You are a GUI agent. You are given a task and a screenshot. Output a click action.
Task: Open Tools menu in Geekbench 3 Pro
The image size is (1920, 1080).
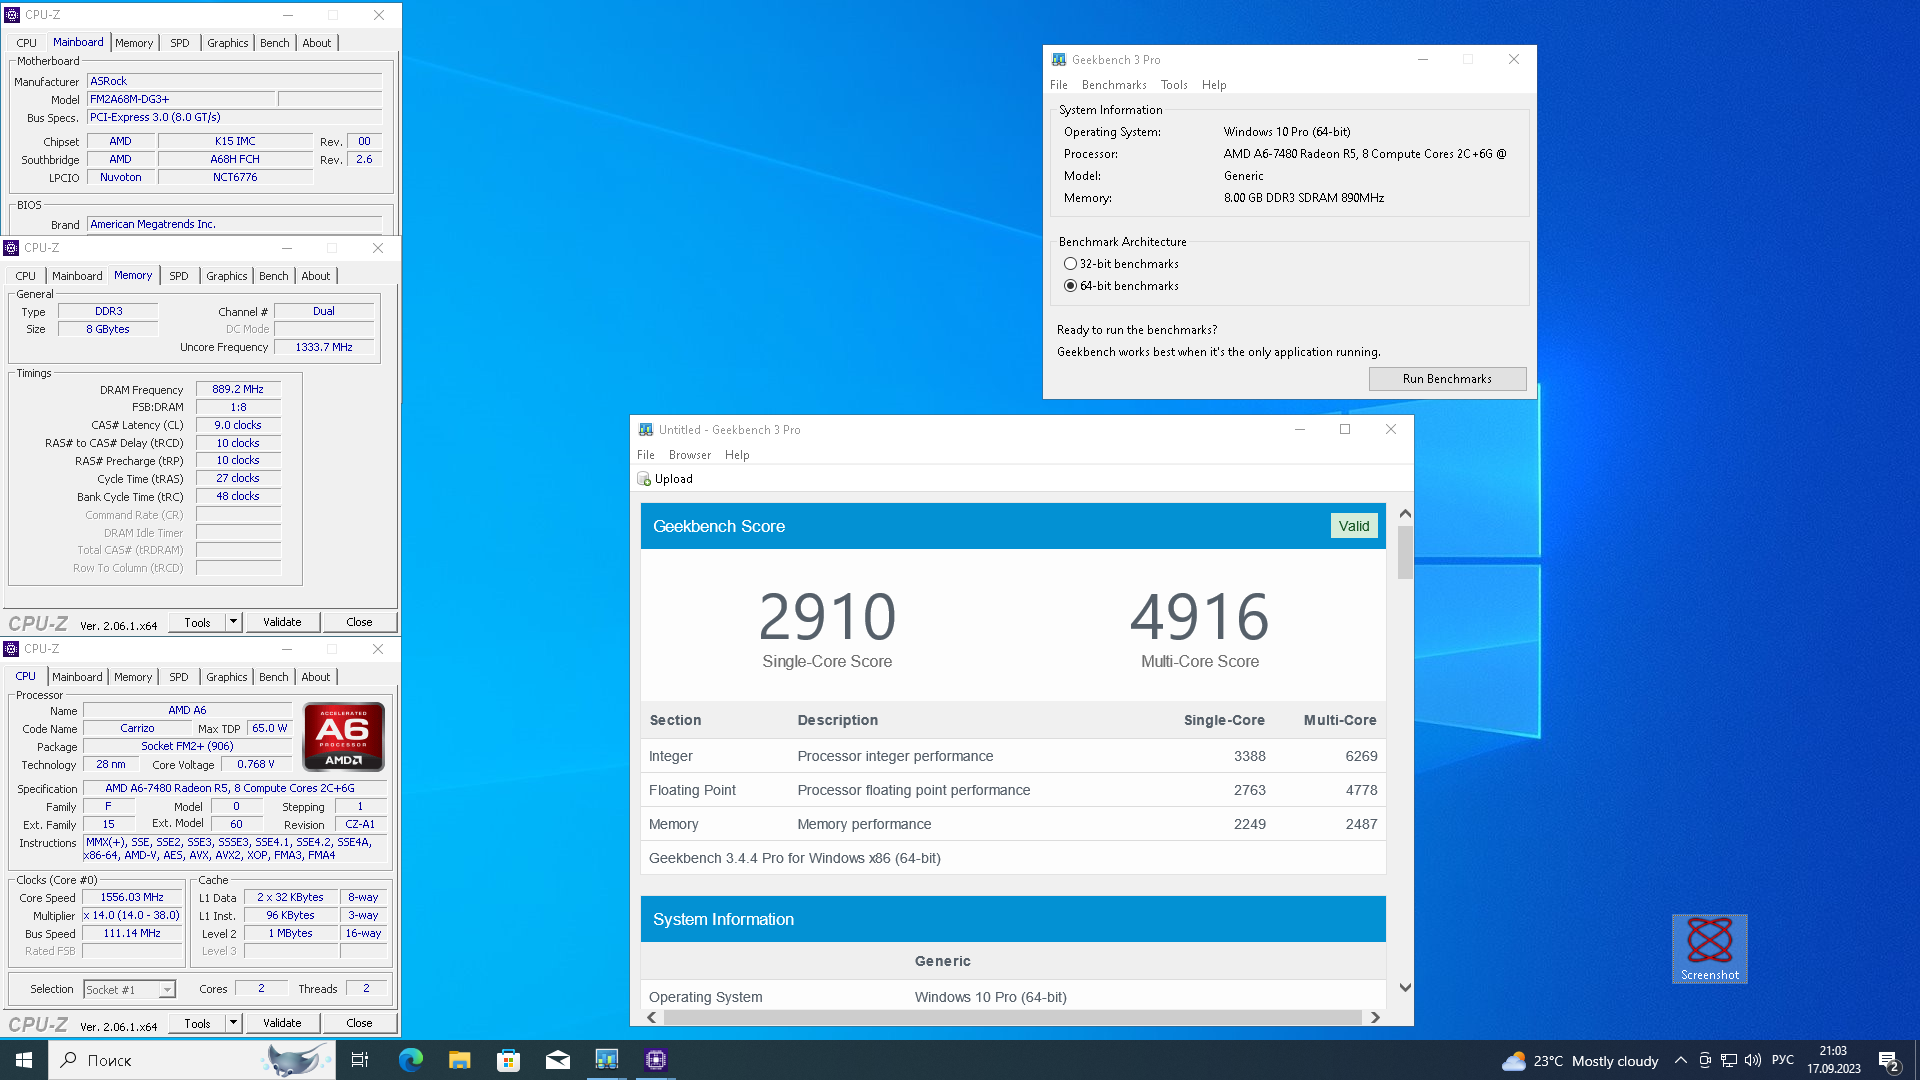click(x=1174, y=85)
